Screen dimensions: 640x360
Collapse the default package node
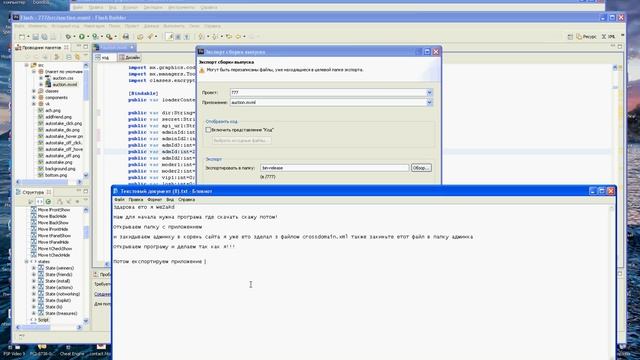34,71
